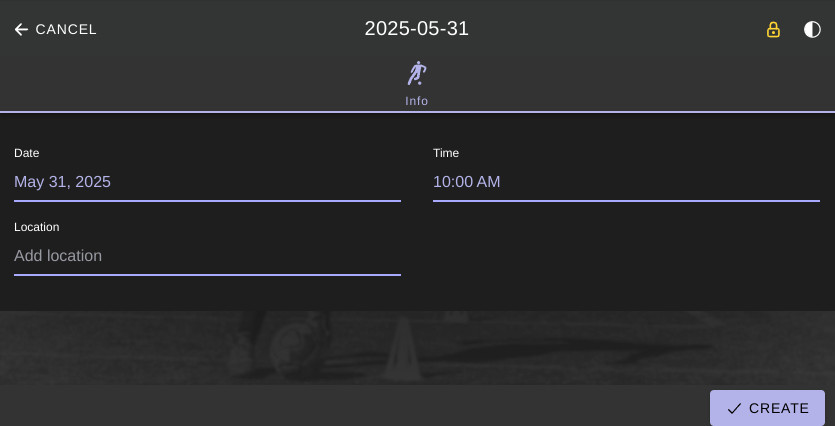Image resolution: width=835 pixels, height=426 pixels.
Task: Click the checkmark icon inside Create
Action: (x=734, y=408)
